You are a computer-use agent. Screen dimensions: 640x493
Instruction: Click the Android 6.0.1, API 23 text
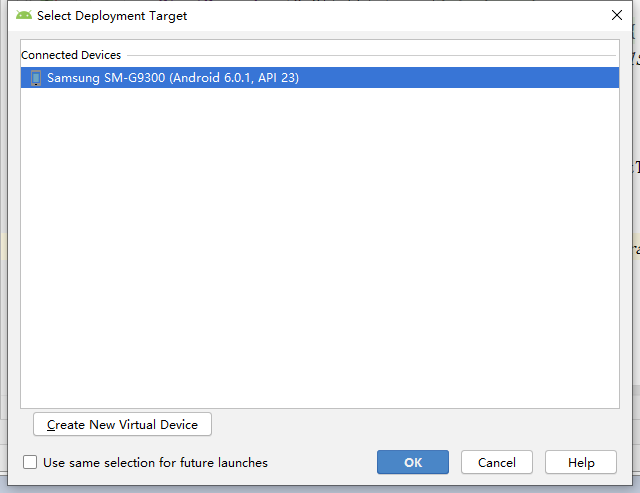tap(235, 78)
